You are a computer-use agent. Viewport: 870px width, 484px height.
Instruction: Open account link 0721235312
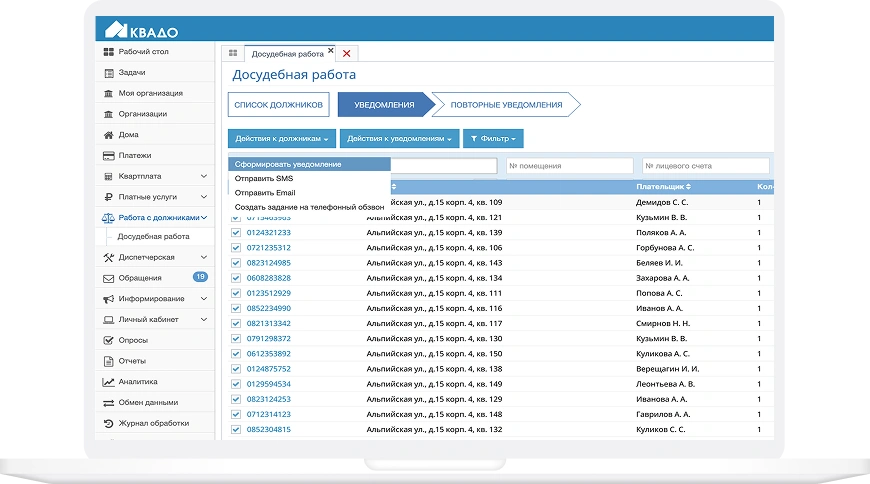(269, 247)
